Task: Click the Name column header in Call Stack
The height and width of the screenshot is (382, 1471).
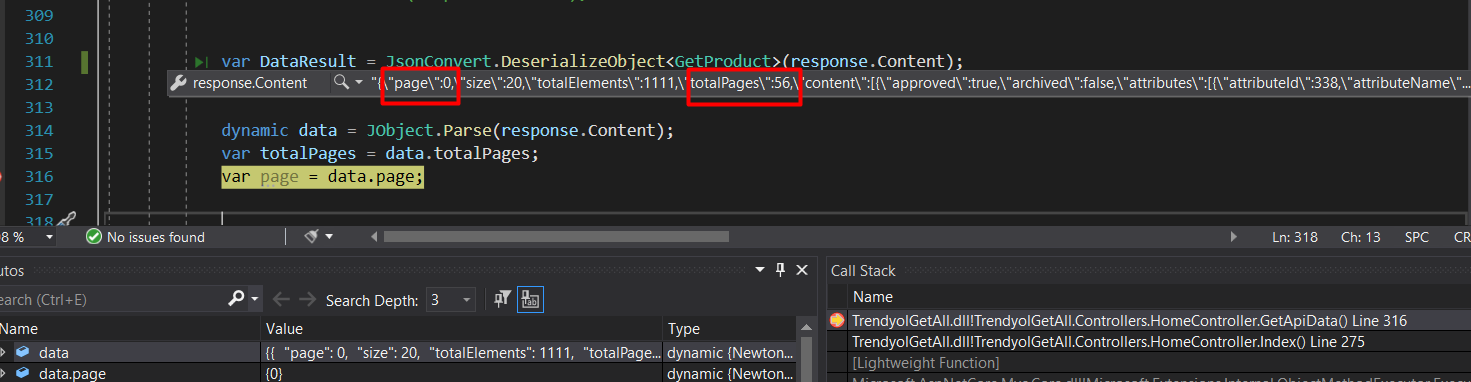Action: click(x=873, y=297)
